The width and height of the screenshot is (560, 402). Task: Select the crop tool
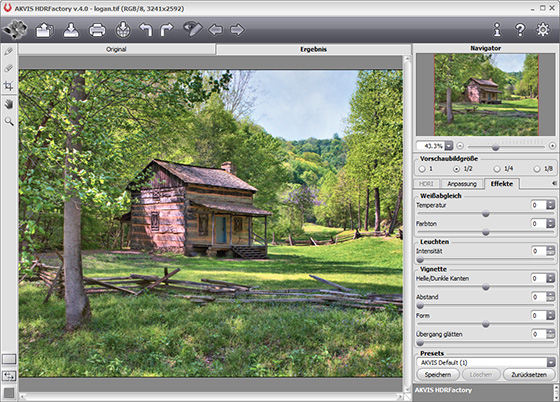click(x=9, y=86)
